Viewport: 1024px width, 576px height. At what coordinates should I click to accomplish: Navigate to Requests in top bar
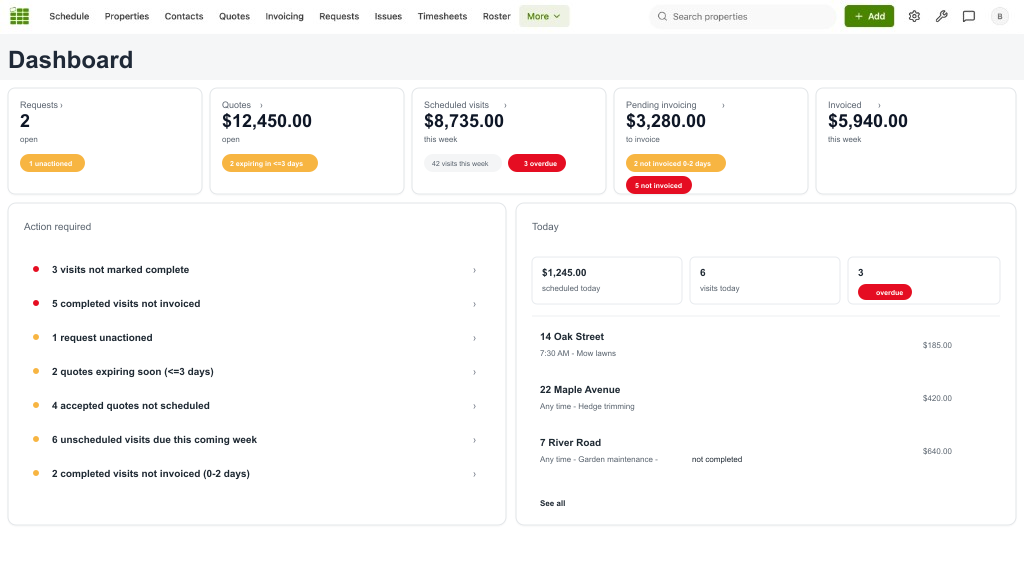(339, 16)
